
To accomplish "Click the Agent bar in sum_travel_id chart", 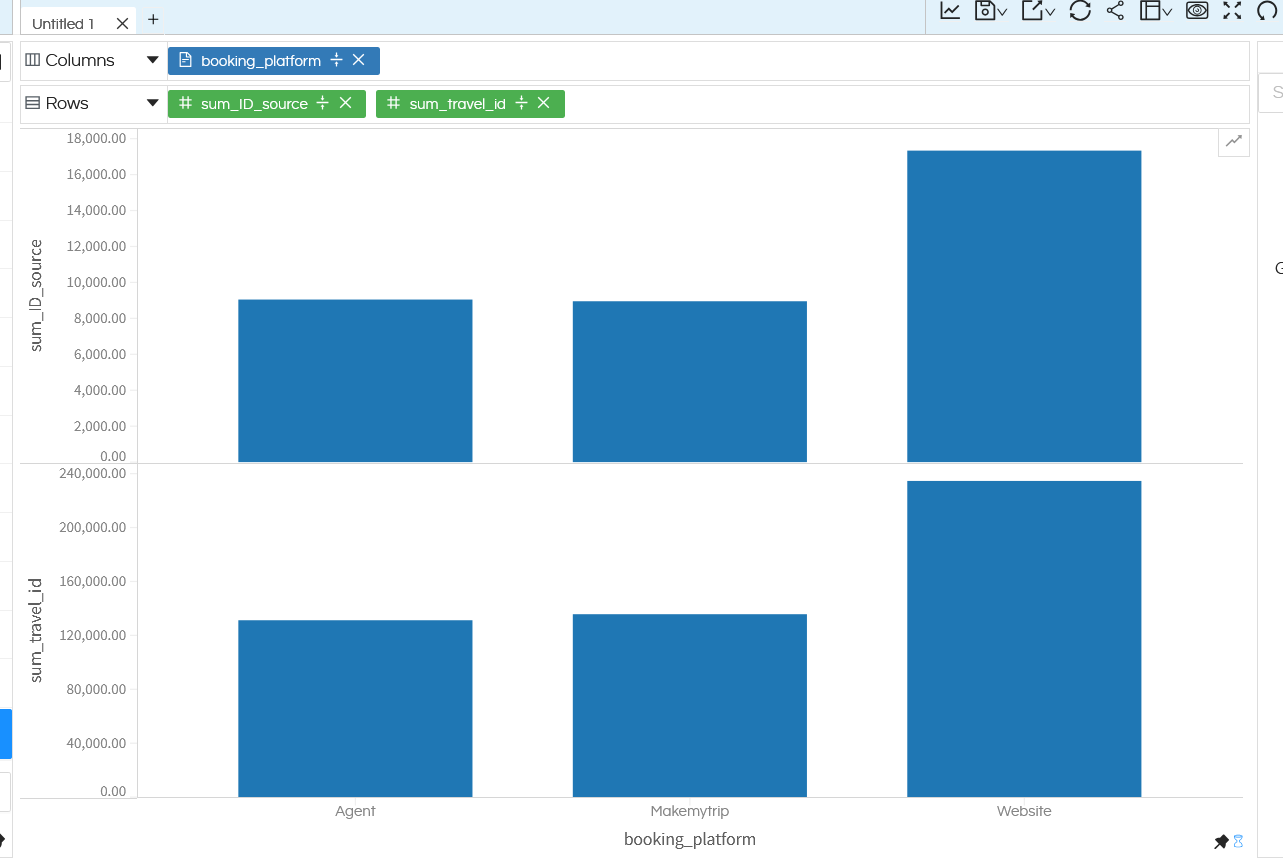I will [355, 709].
